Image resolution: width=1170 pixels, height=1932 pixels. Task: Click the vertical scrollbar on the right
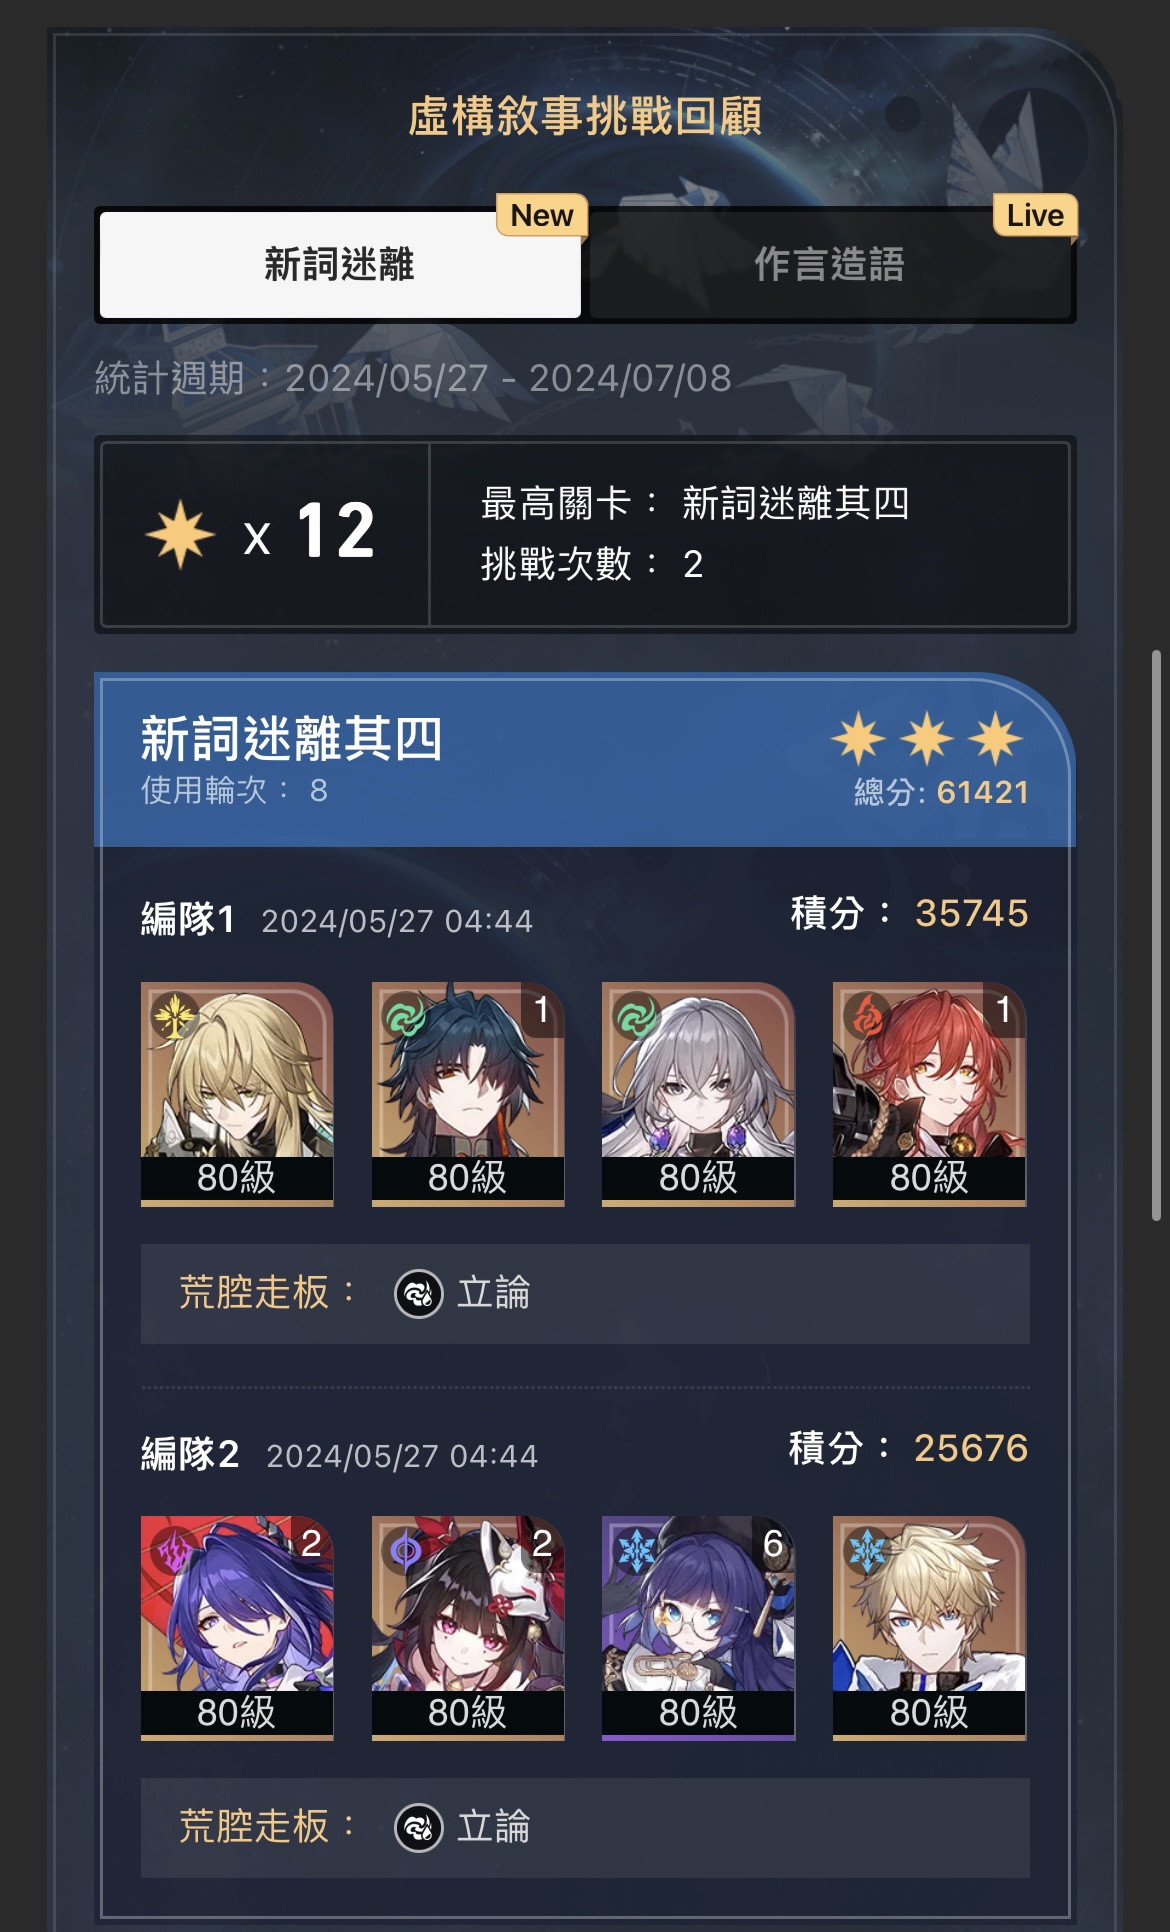click(1156, 935)
